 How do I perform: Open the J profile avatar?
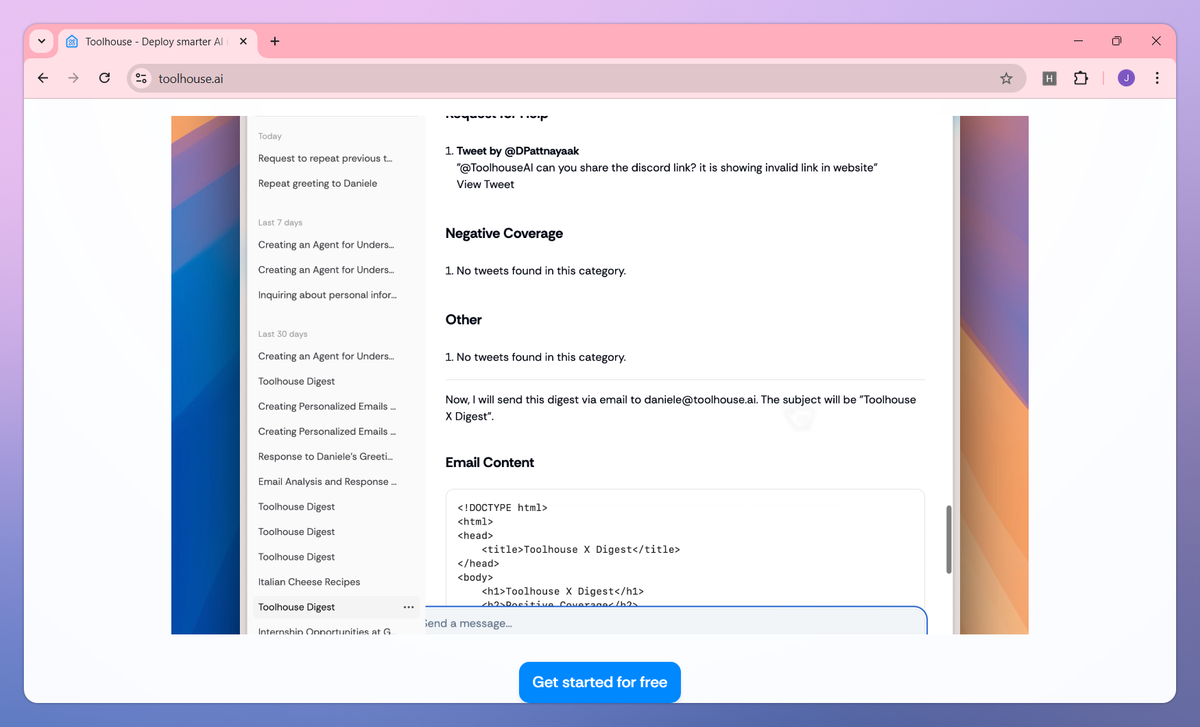click(1126, 78)
